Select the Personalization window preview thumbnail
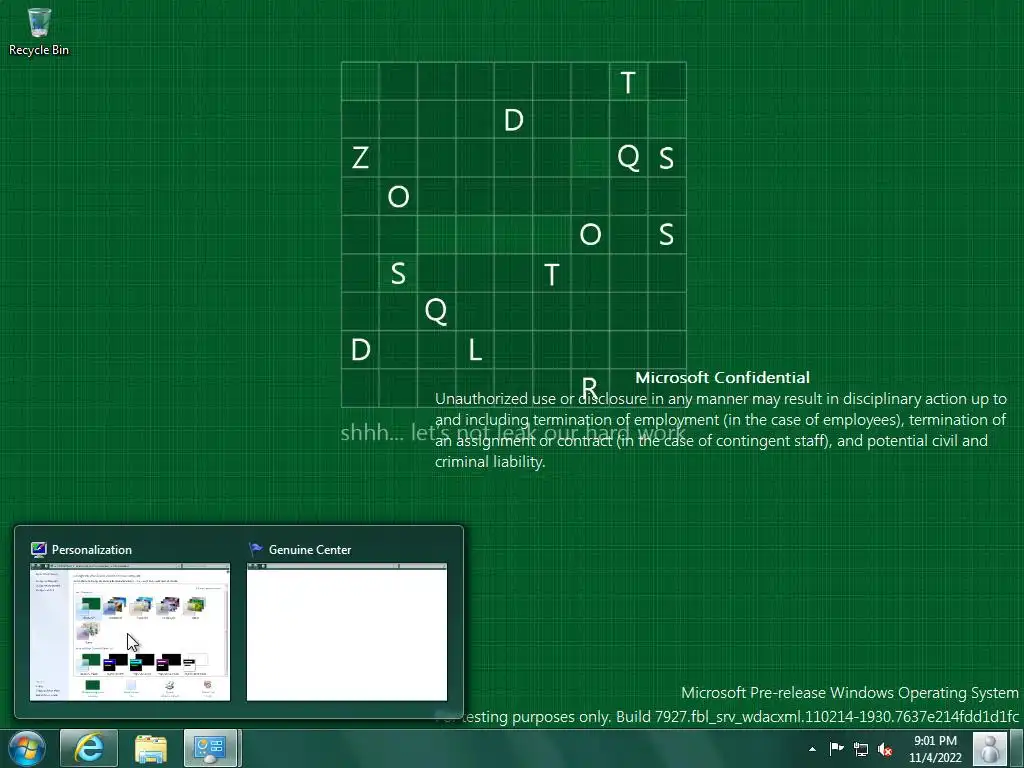This screenshot has width=1024, height=768. [x=130, y=632]
